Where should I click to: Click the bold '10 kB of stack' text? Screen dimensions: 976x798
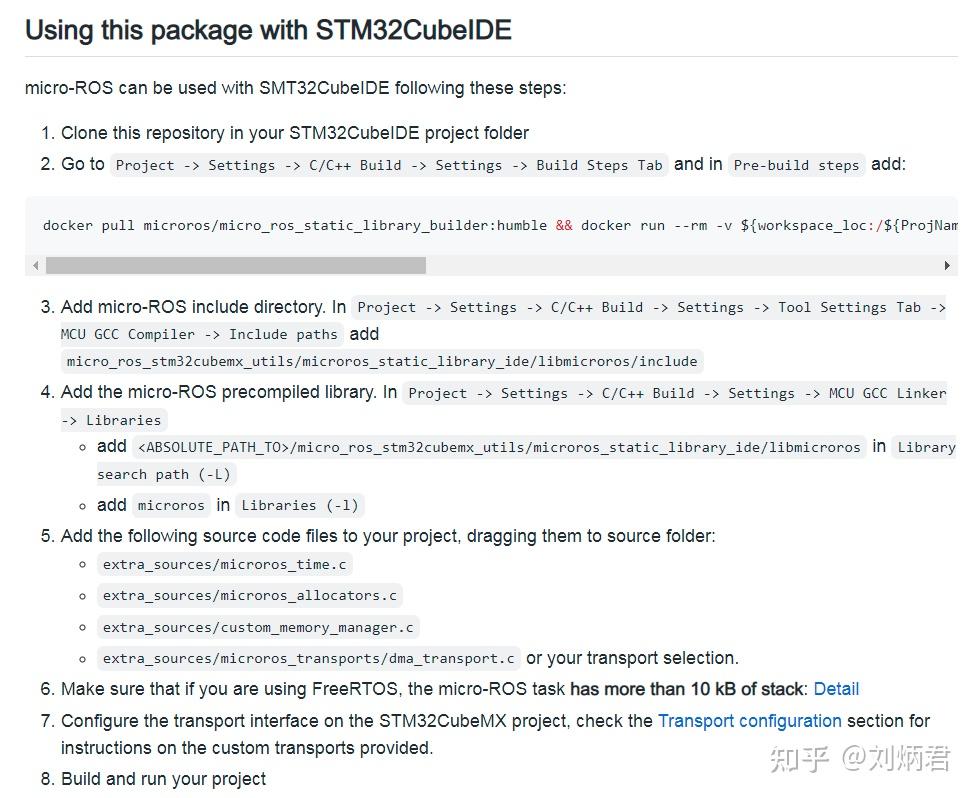[x=687, y=689]
